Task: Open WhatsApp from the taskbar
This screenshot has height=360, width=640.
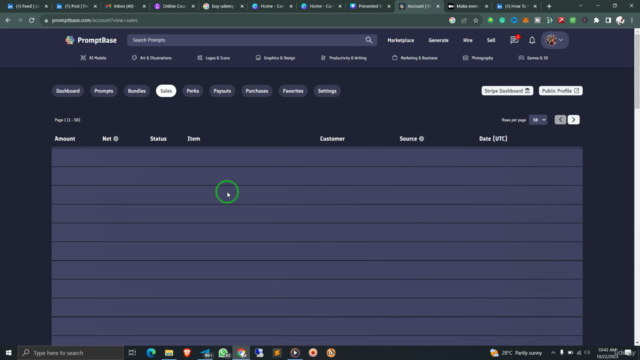Action: (223, 353)
